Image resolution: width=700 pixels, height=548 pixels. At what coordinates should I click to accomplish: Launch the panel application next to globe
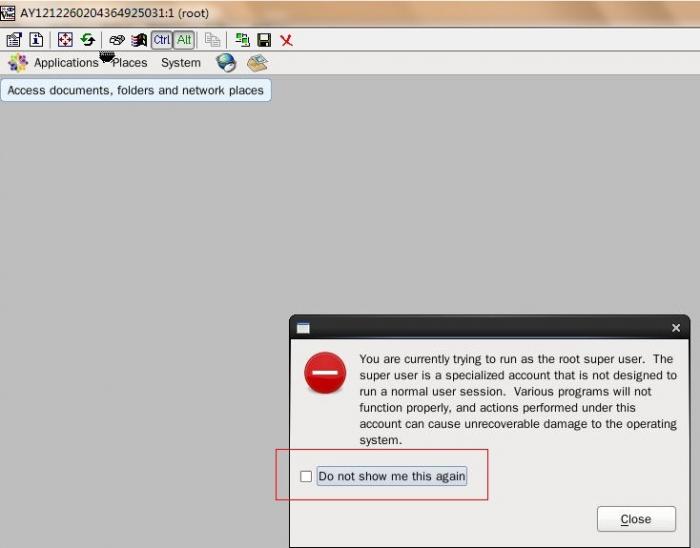click(257, 63)
